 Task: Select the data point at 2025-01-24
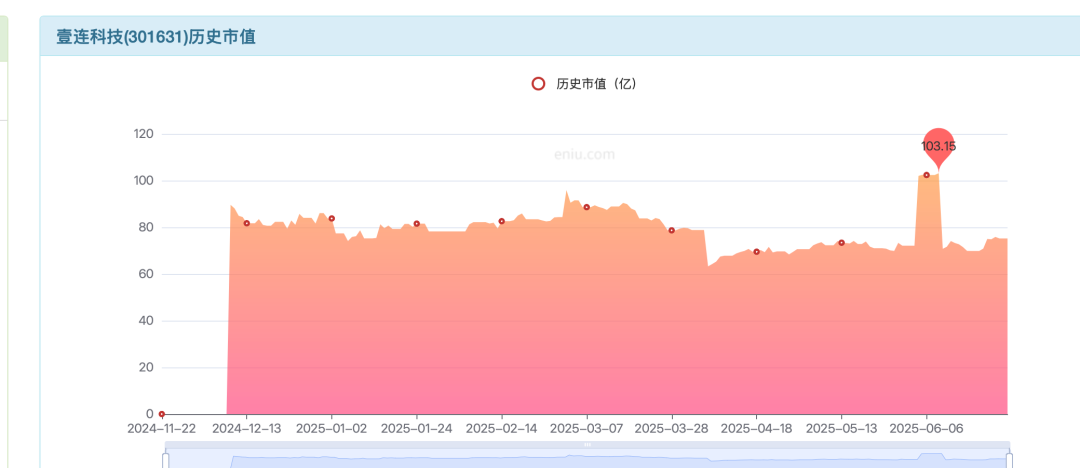417,223
